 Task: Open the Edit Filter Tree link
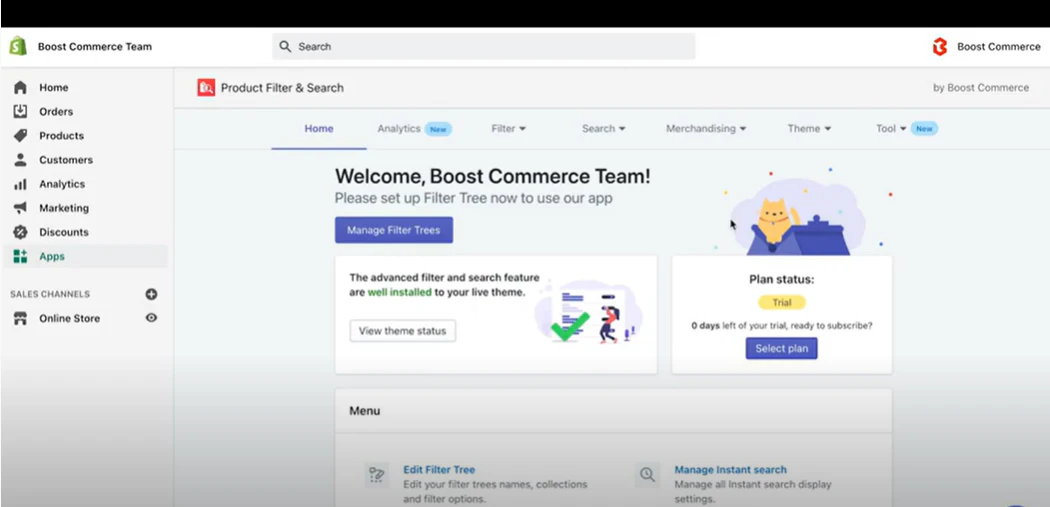point(439,469)
